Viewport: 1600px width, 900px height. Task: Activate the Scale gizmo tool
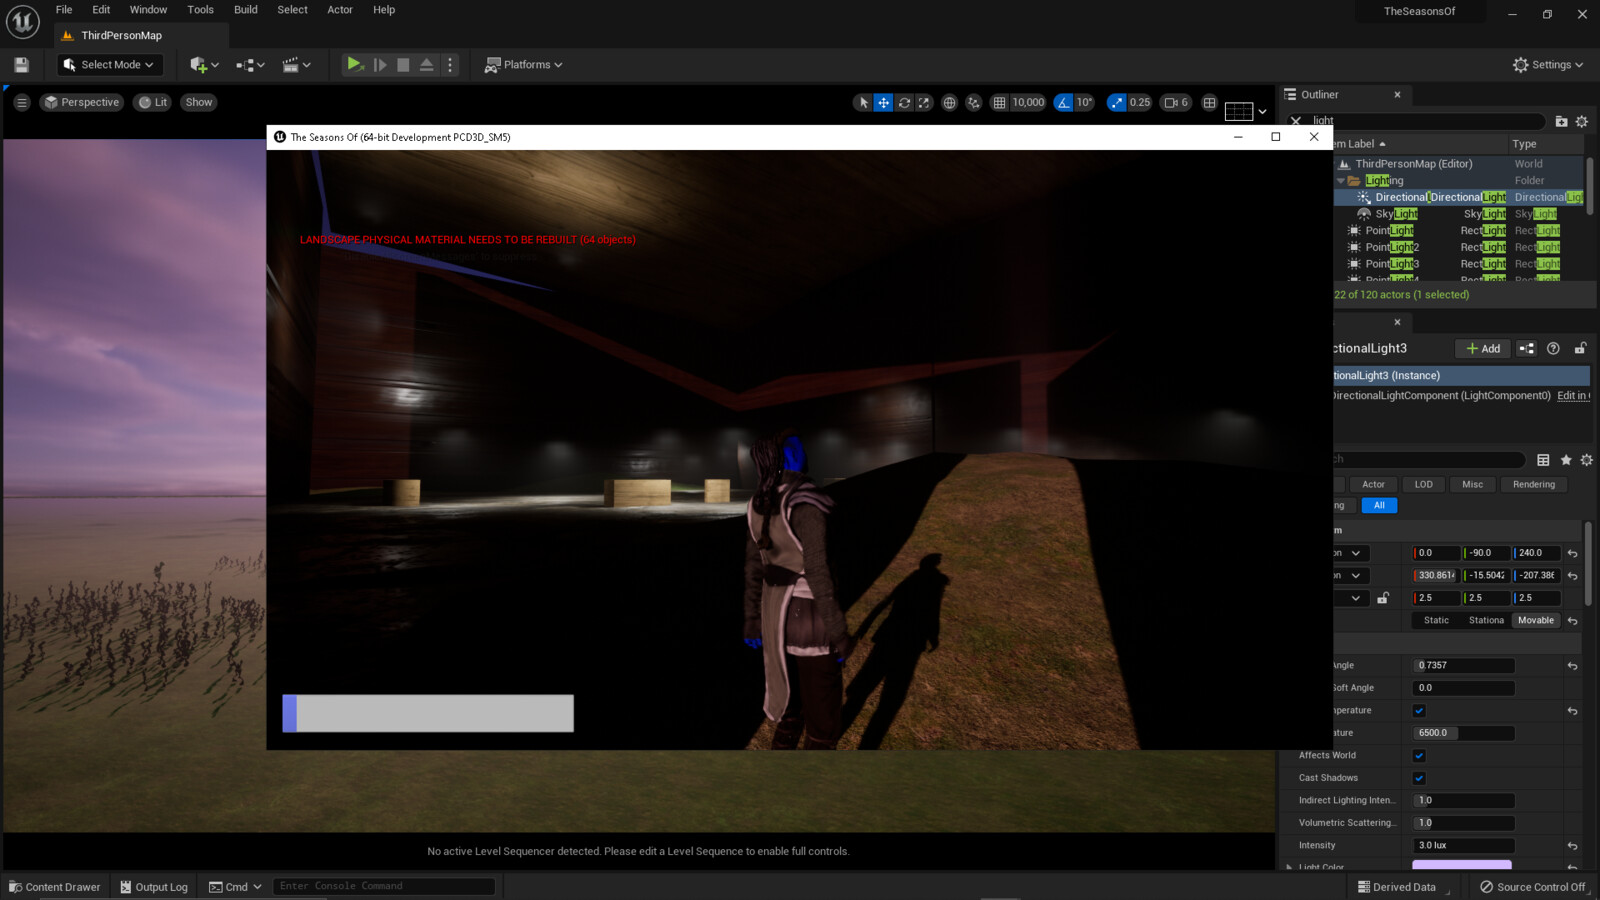coord(924,102)
